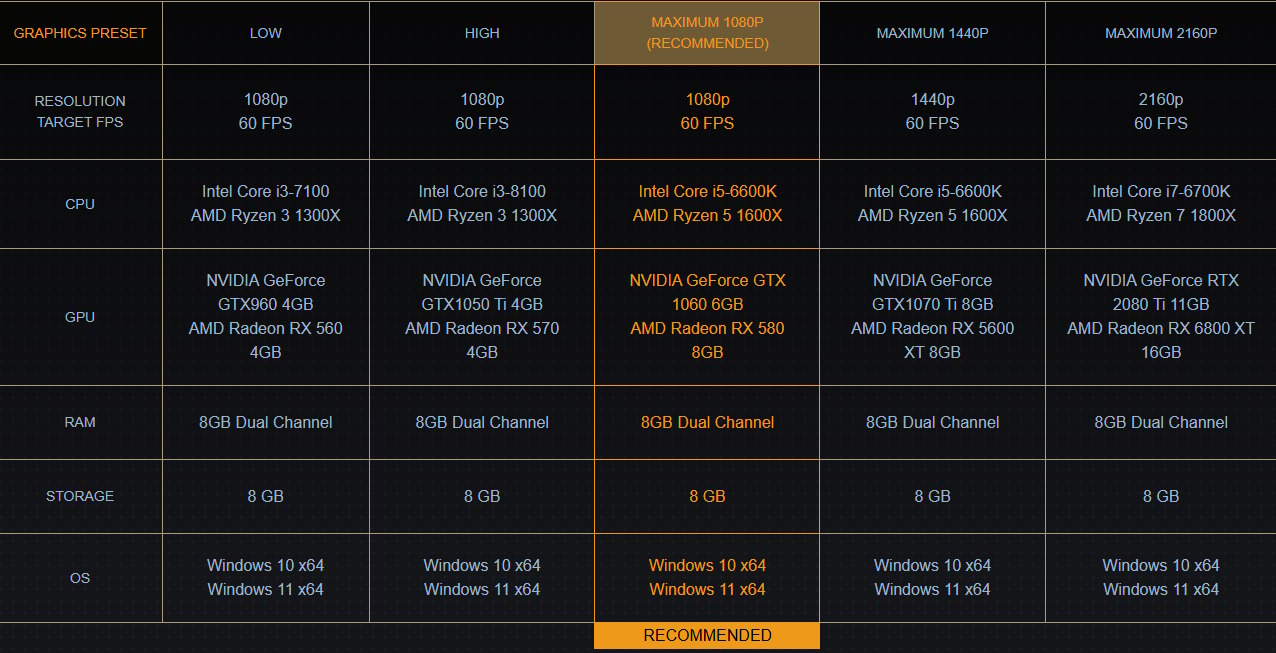Click the MAXIMUM 1440P Windows OS cell
This screenshot has width=1276, height=653.
coord(932,578)
